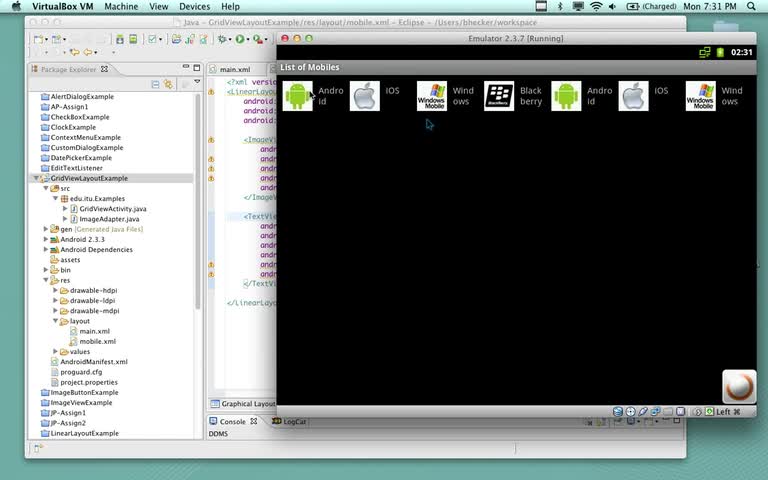The image size is (768, 480).
Task: Collapse the src folder in tree
Action: (46, 188)
